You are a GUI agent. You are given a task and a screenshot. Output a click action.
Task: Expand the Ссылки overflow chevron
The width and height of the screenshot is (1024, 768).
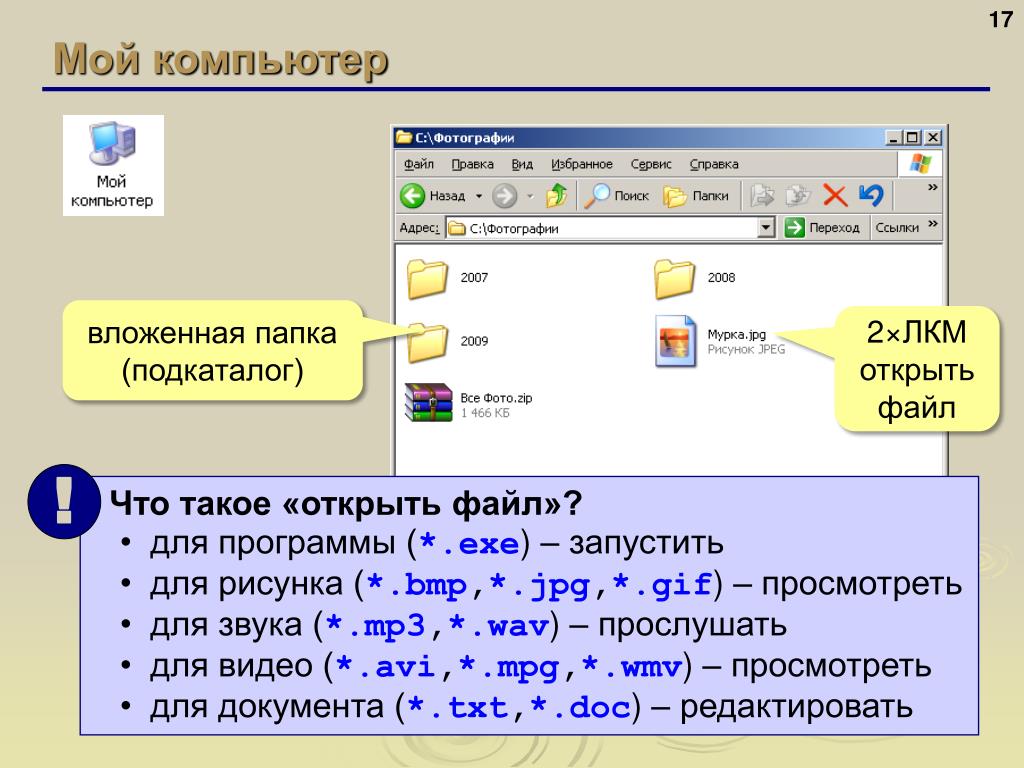[x=933, y=224]
